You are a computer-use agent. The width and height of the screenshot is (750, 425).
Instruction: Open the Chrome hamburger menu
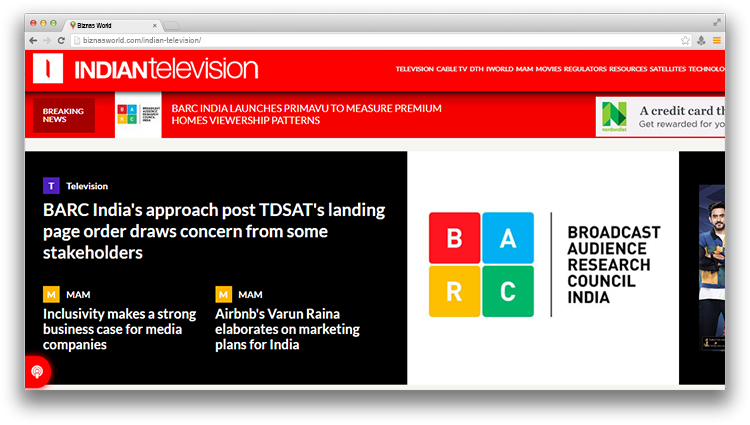click(717, 40)
